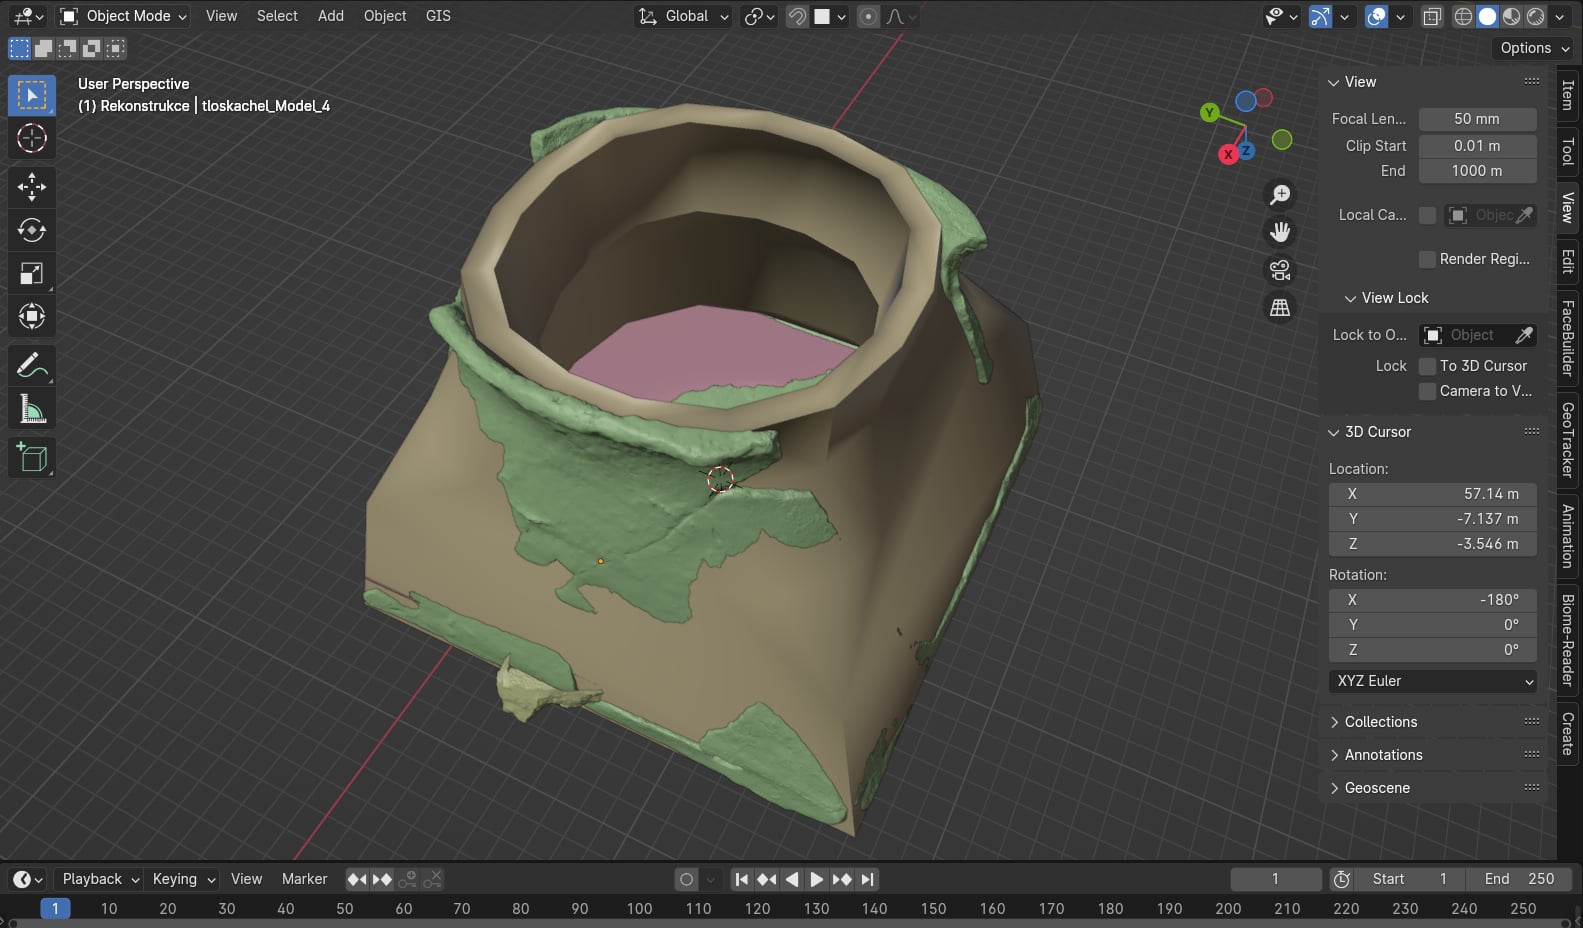Select the Move tool in toolbar

point(32,186)
